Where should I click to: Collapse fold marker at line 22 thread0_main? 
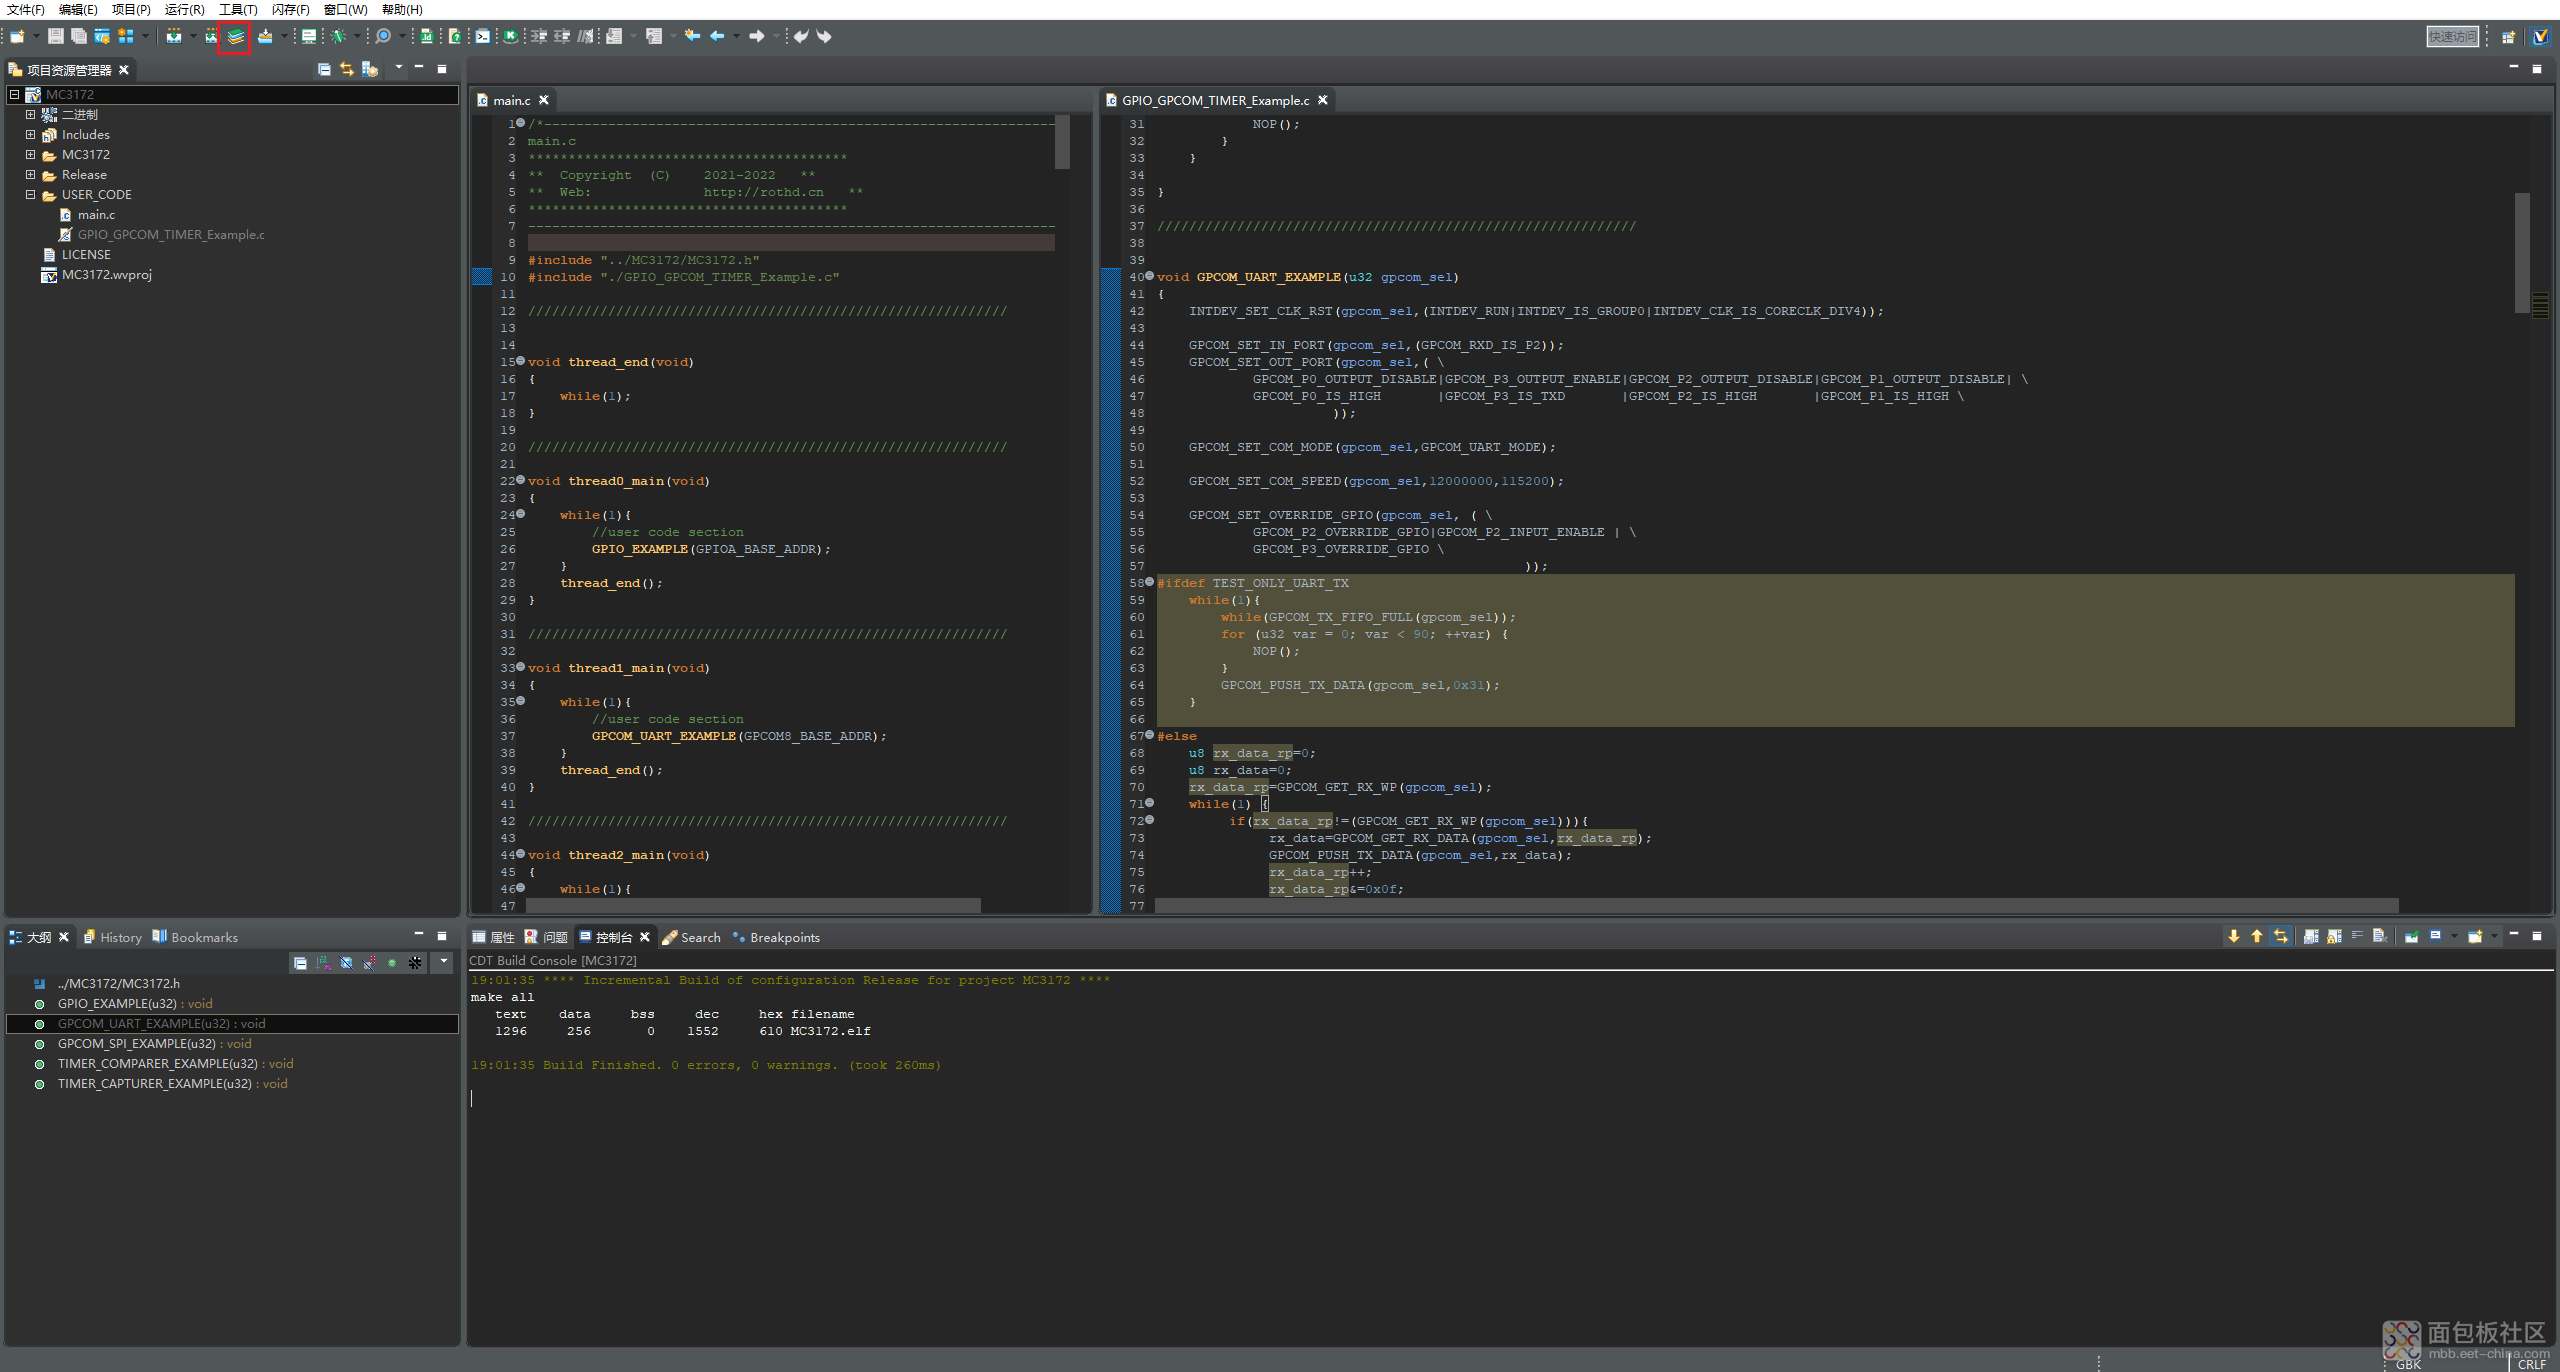(520, 480)
